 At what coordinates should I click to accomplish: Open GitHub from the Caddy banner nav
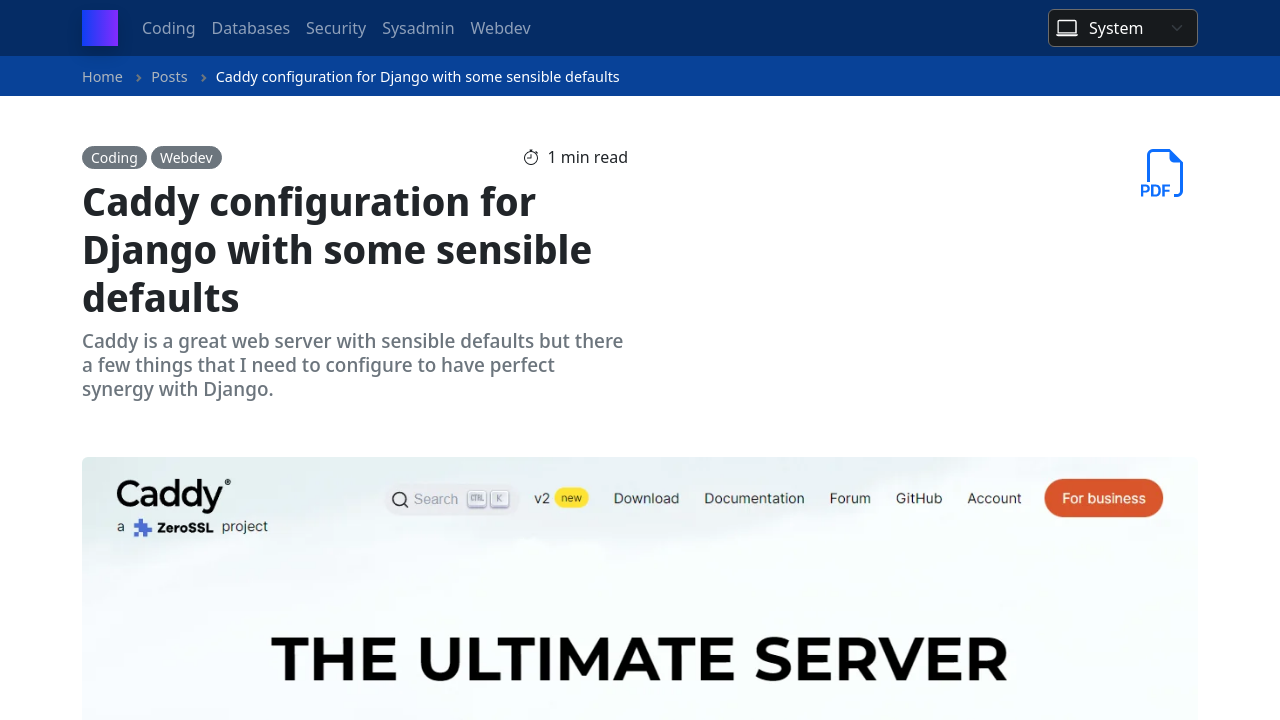pos(918,498)
